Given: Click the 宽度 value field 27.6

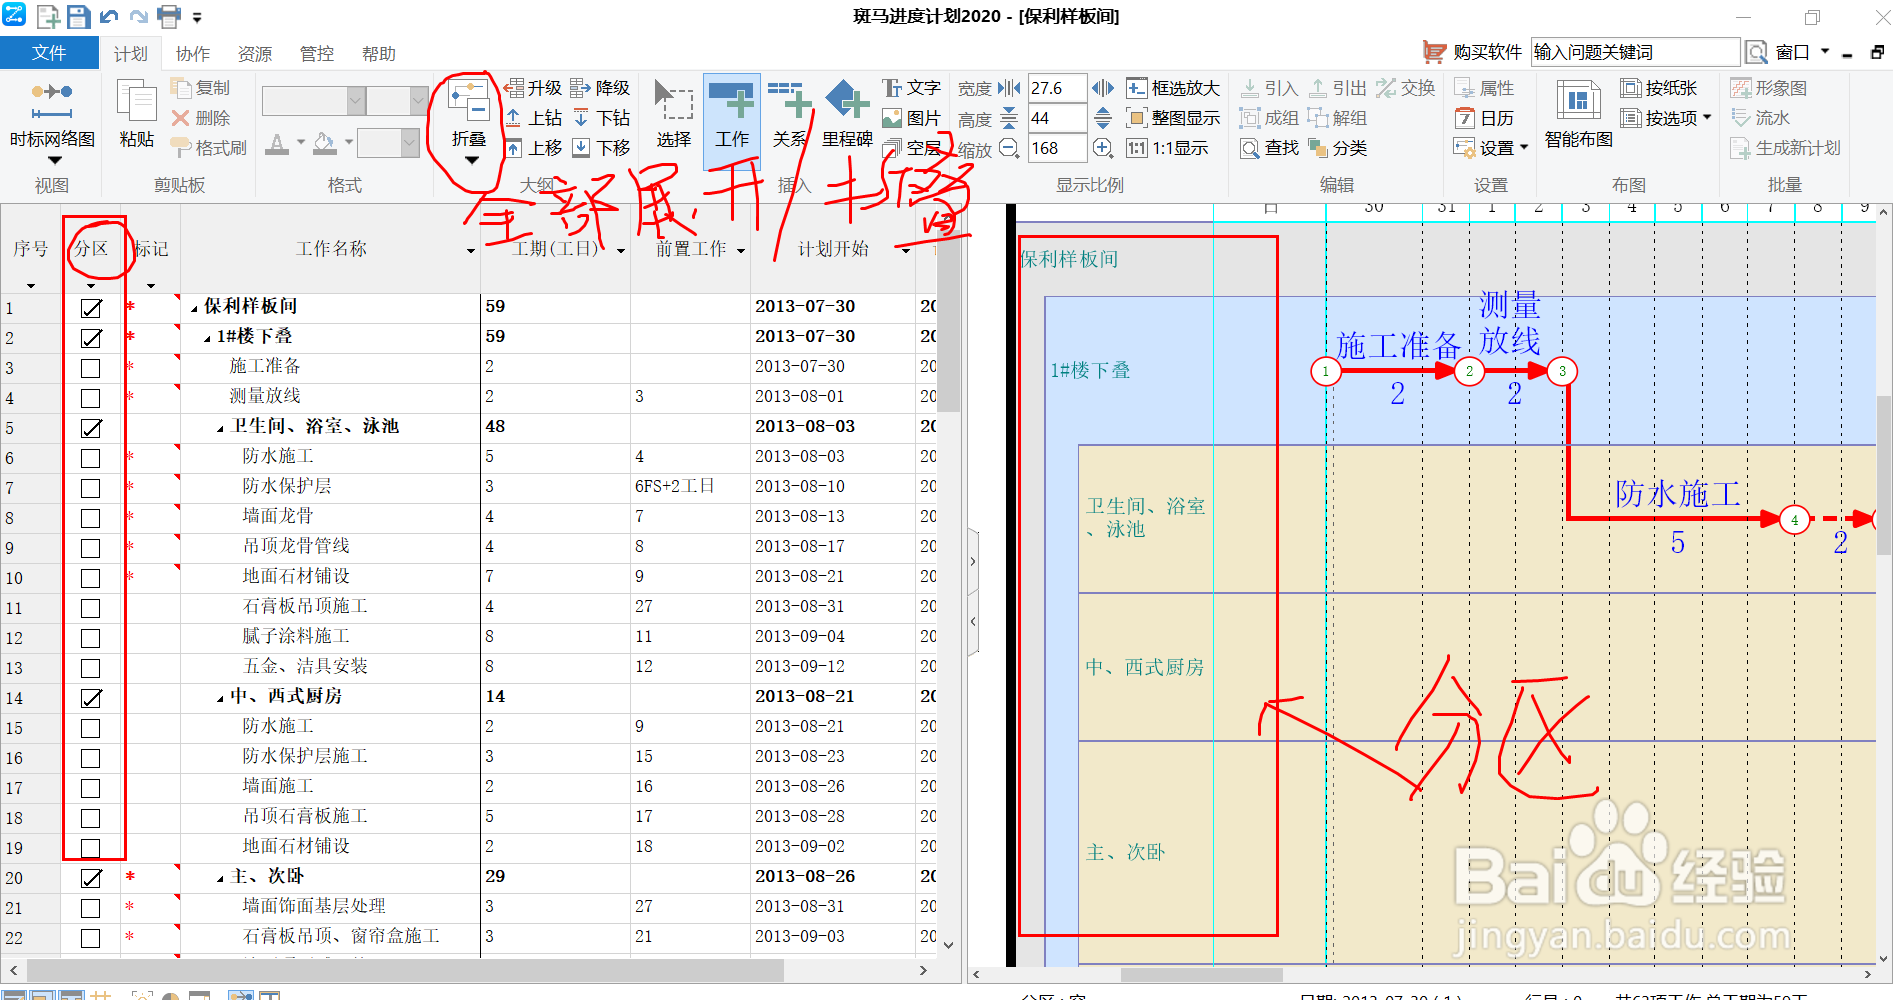Looking at the screenshot, I should [x=1056, y=88].
